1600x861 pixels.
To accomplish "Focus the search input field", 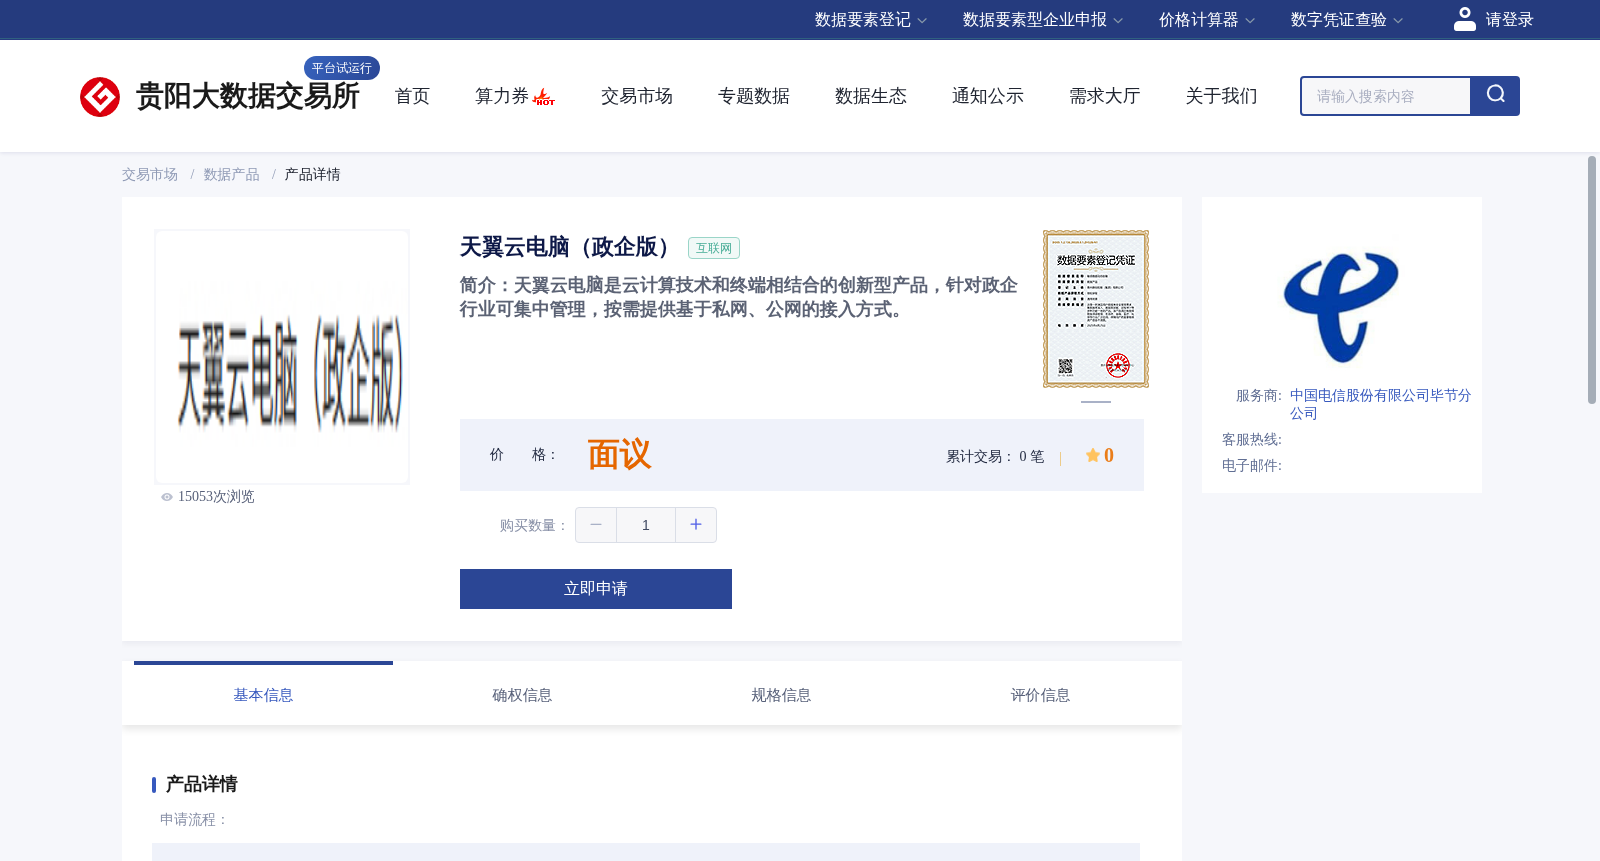I will (1386, 96).
